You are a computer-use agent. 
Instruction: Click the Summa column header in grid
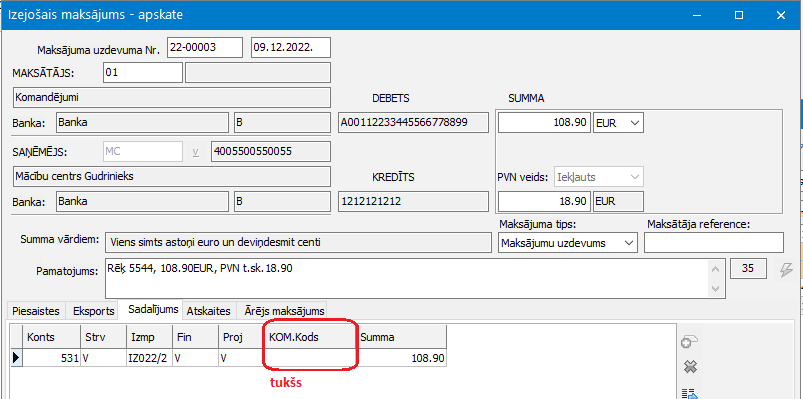click(x=403, y=338)
